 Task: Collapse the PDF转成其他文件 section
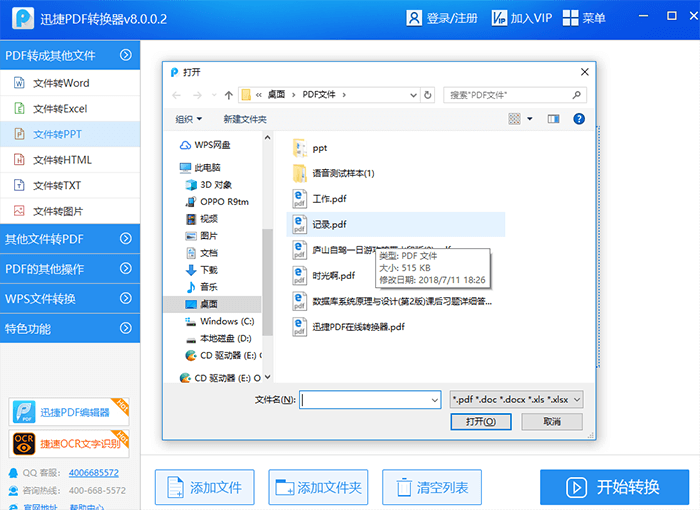pos(126,55)
